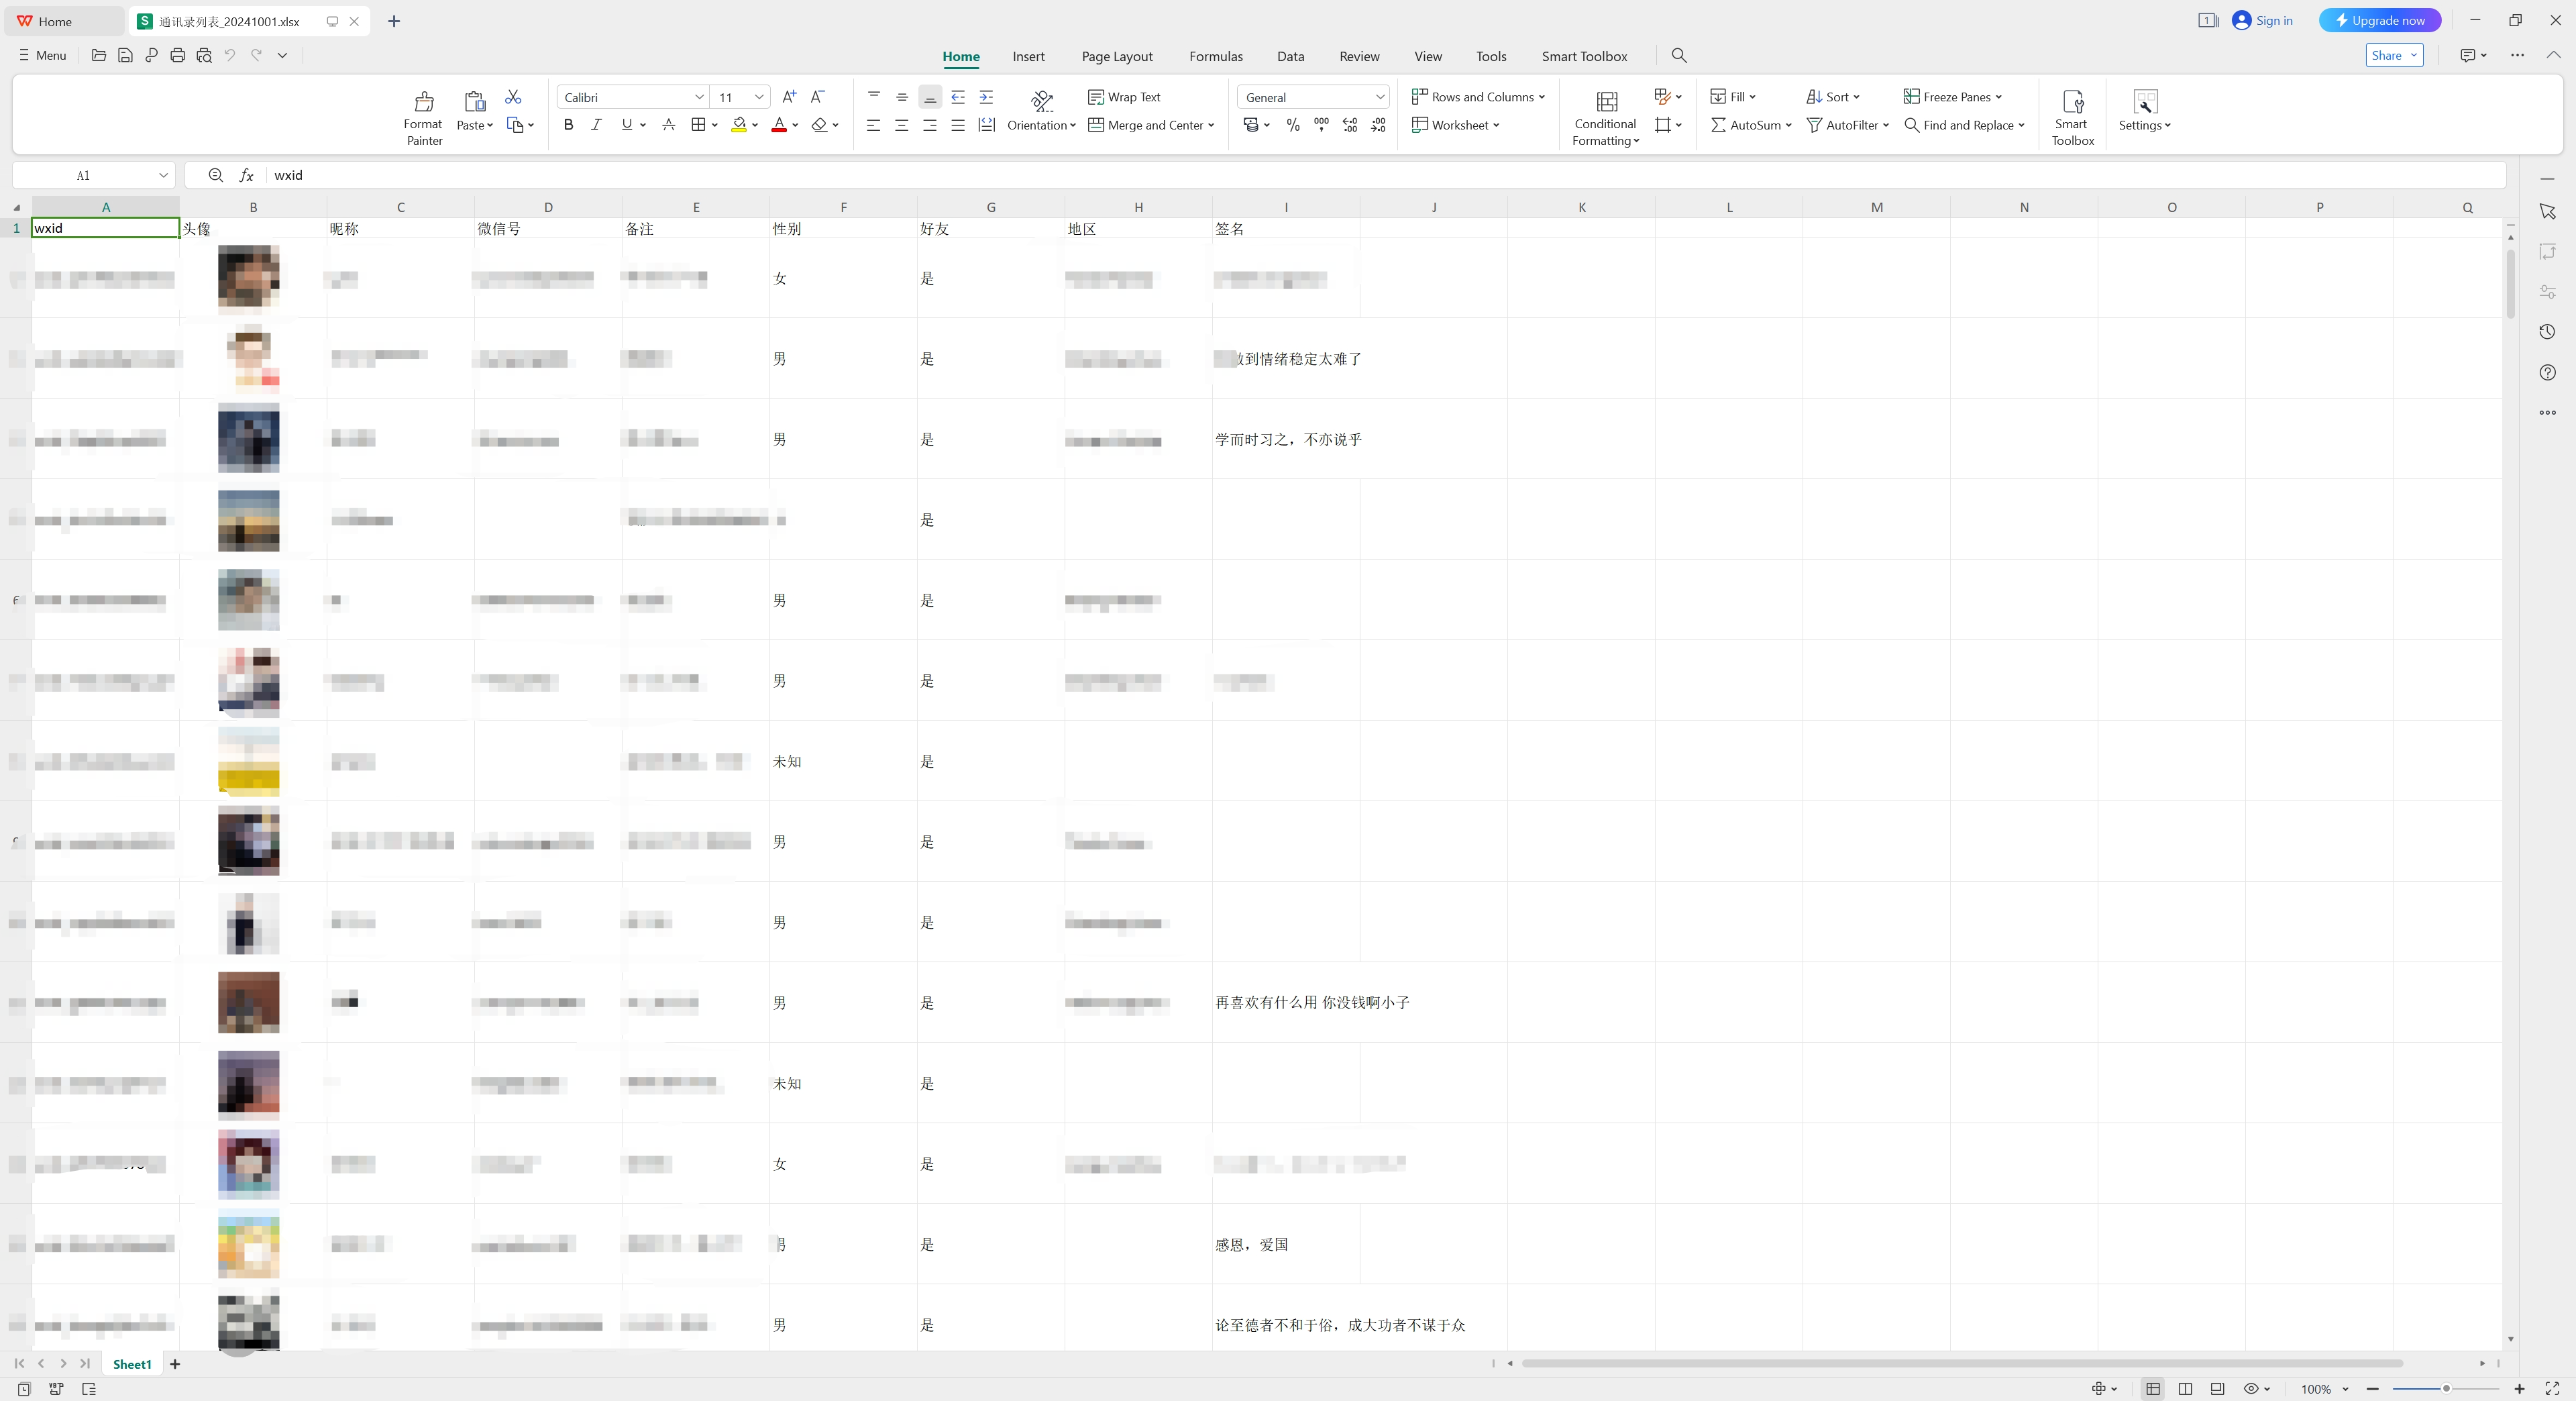Switch to the Formulas ribbon tab
This screenshot has height=1401, width=2576.
(x=1215, y=56)
